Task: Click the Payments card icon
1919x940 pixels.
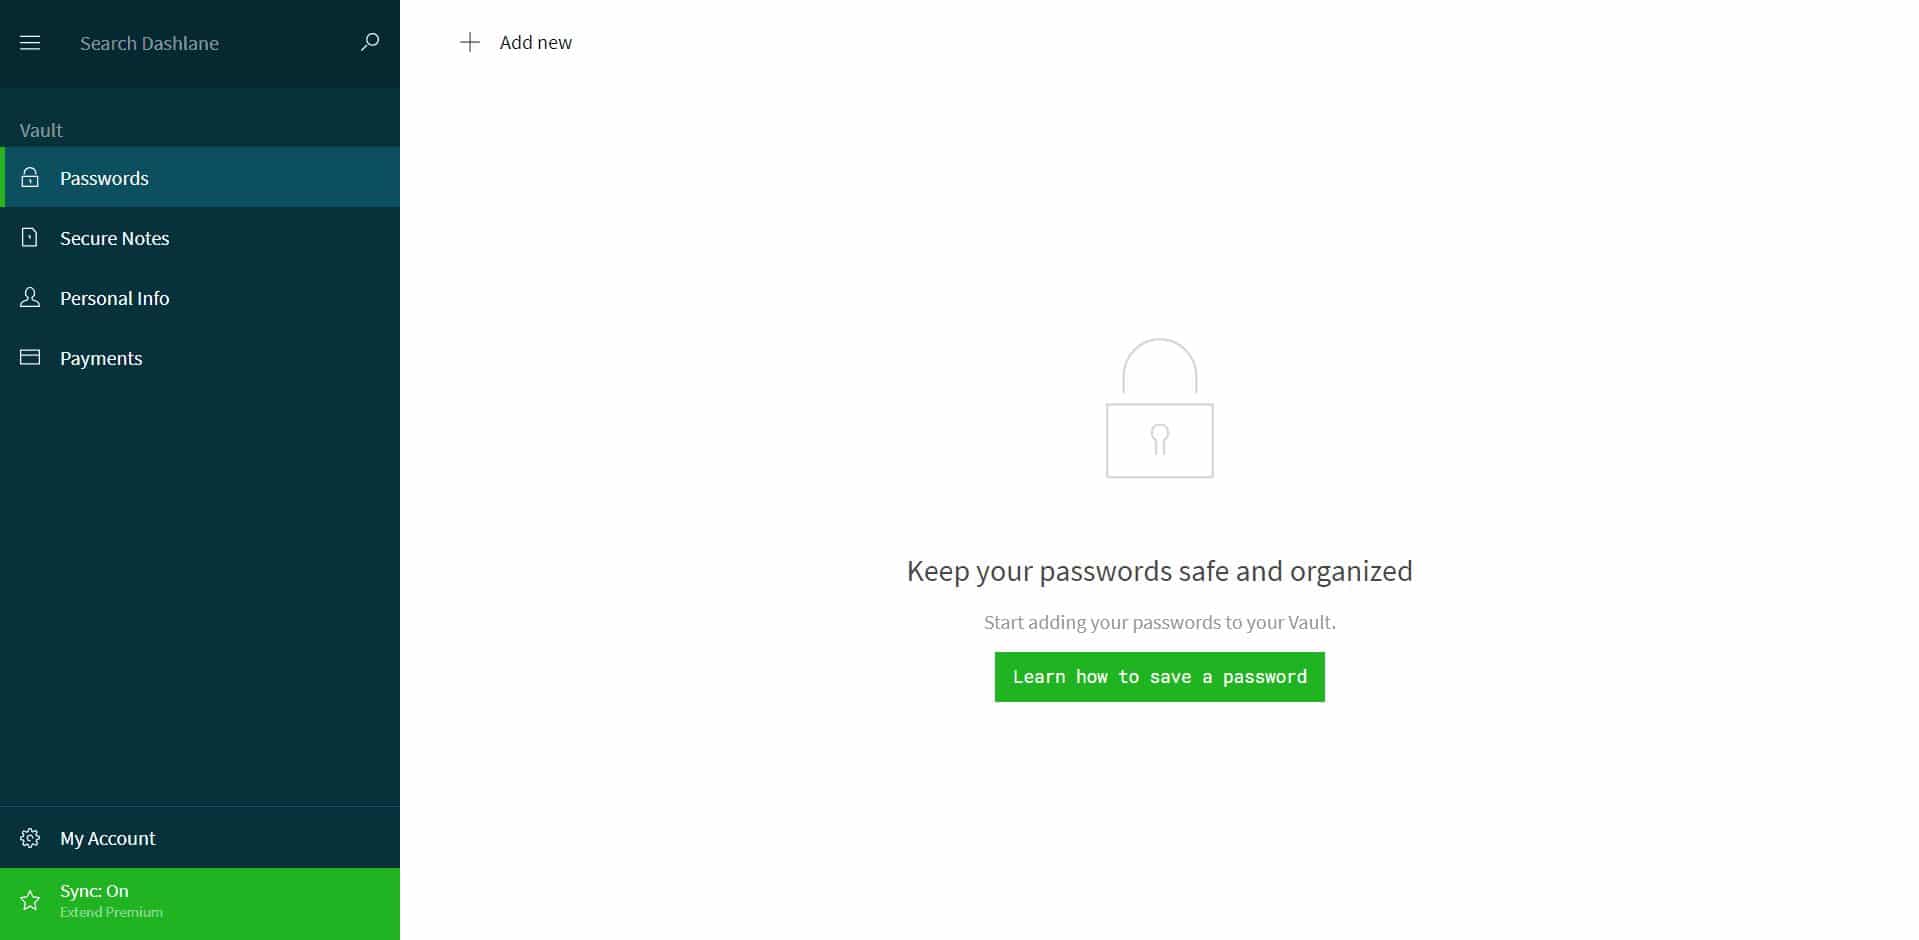Action: [30, 357]
